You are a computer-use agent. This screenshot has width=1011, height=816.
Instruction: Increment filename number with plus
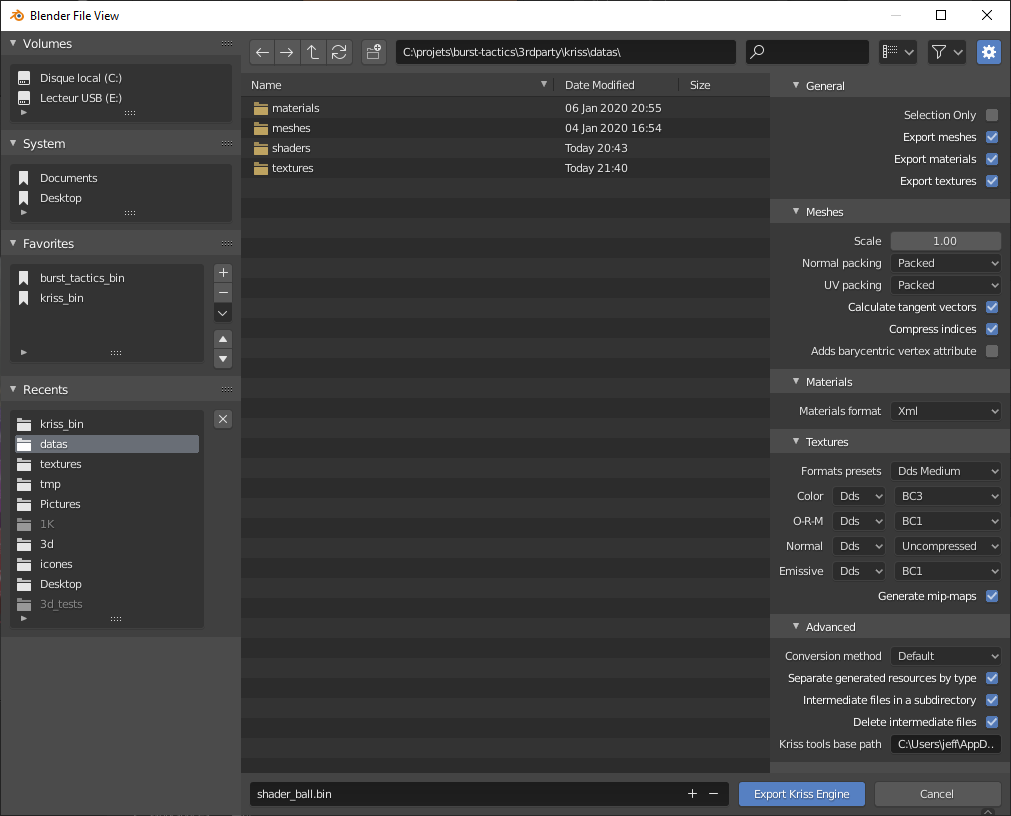point(692,793)
